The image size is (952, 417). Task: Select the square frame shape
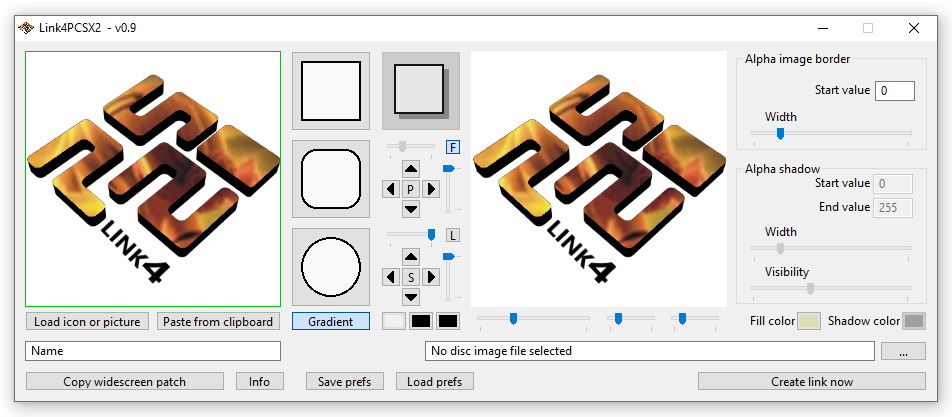pyautogui.click(x=331, y=91)
